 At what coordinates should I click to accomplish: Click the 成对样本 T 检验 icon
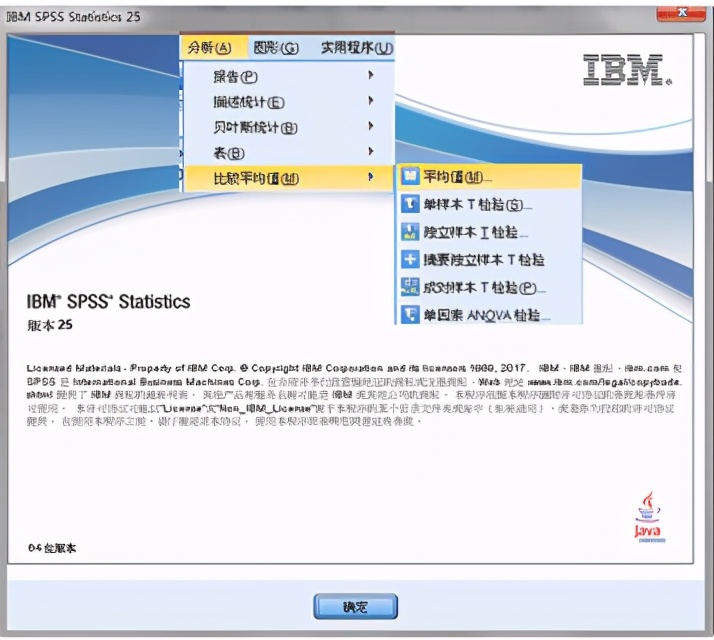click(410, 287)
